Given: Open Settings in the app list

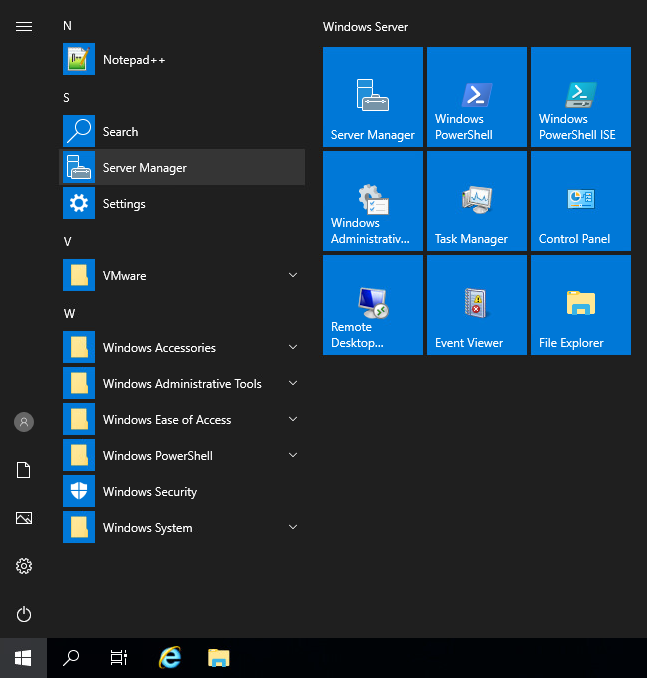Looking at the screenshot, I should click(x=182, y=203).
